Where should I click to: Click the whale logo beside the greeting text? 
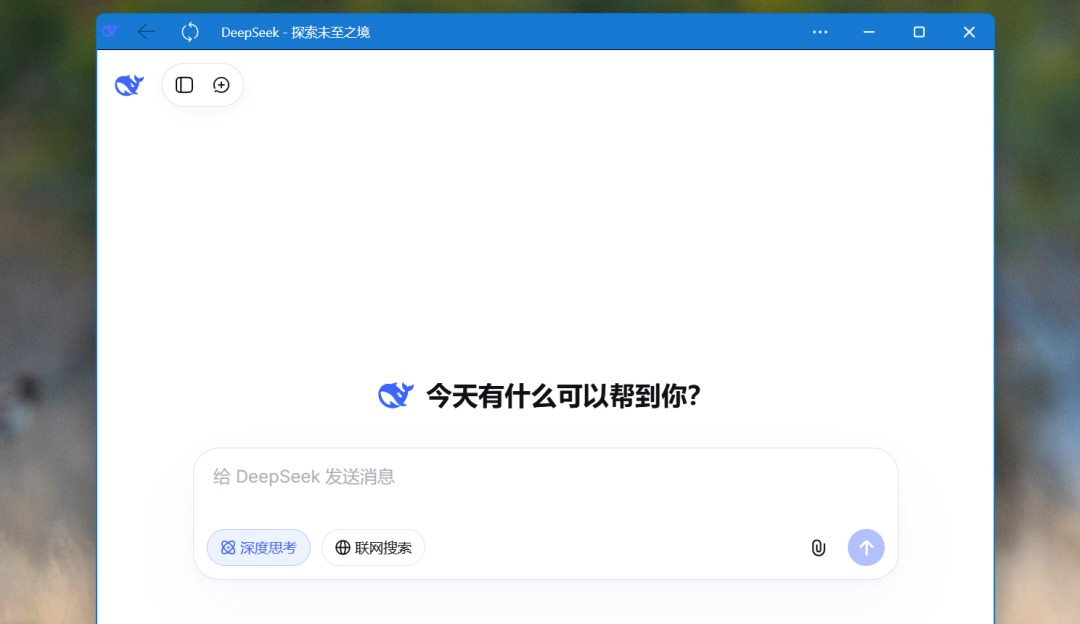[x=395, y=394]
